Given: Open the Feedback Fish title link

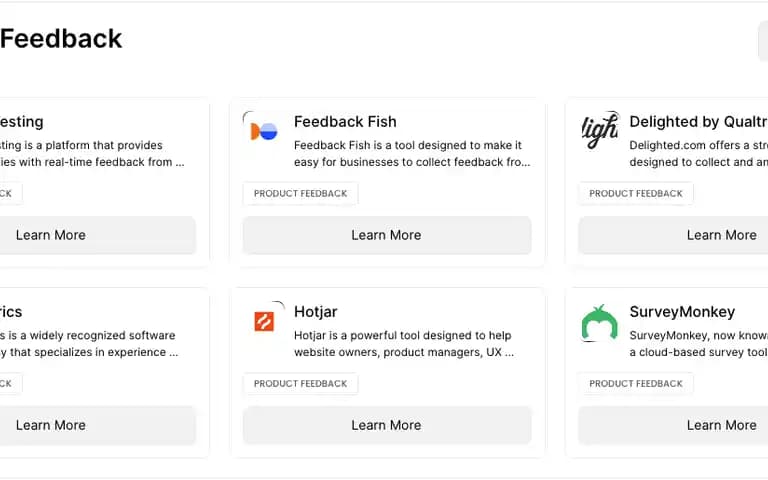Looking at the screenshot, I should click(345, 121).
